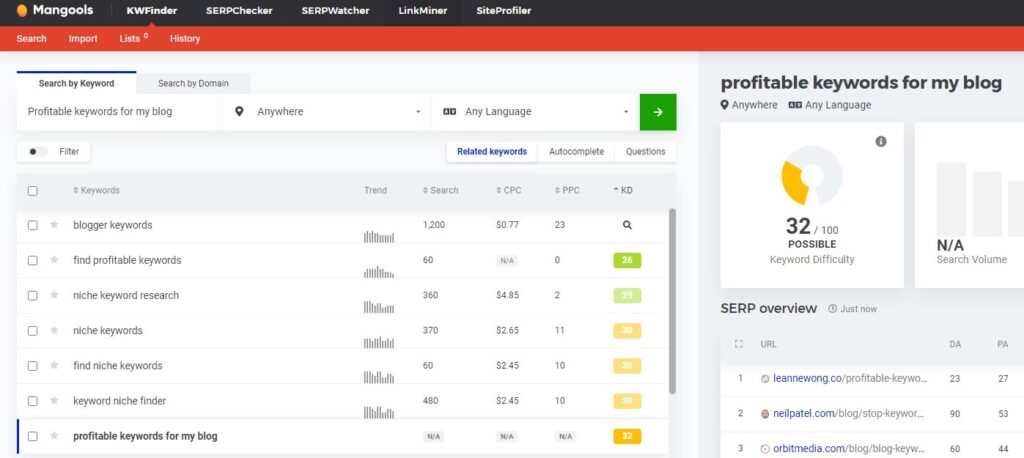Screen dimensions: 1024x458
Task: Star the find profitable keywords row
Action: coord(54,260)
